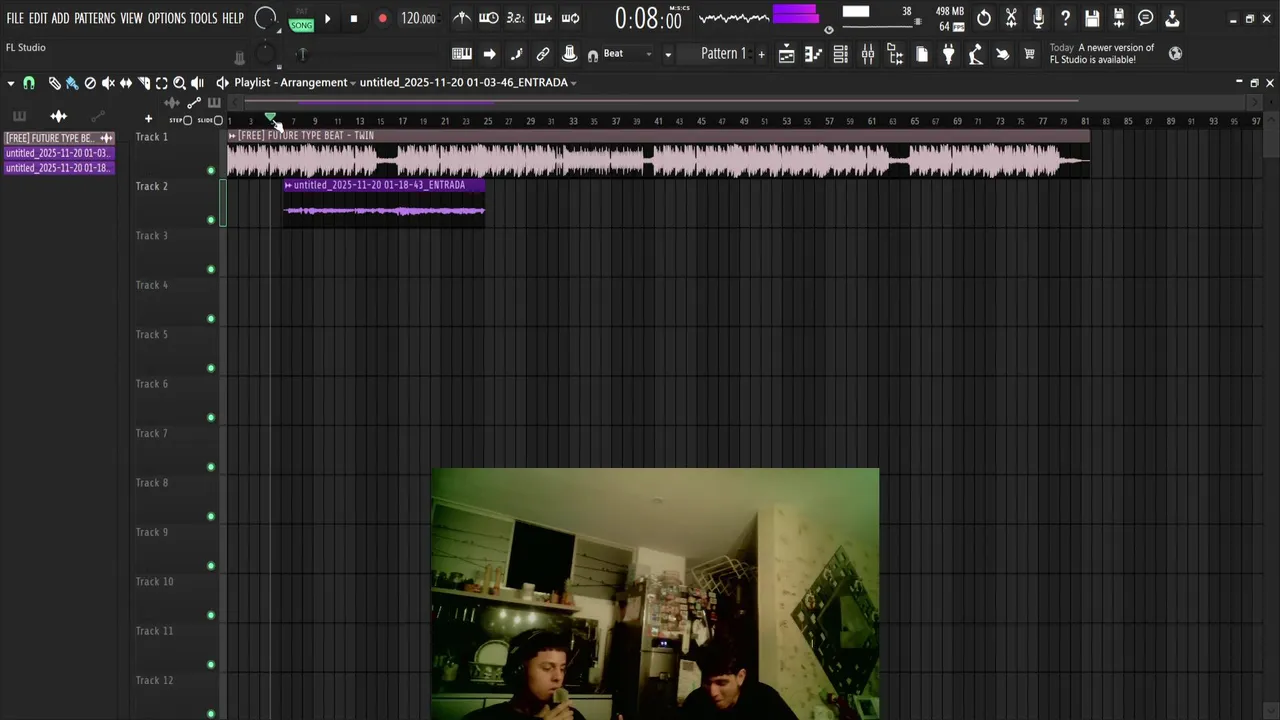Open FREE FUTURE TYPE BEAT clip menu

(232, 136)
